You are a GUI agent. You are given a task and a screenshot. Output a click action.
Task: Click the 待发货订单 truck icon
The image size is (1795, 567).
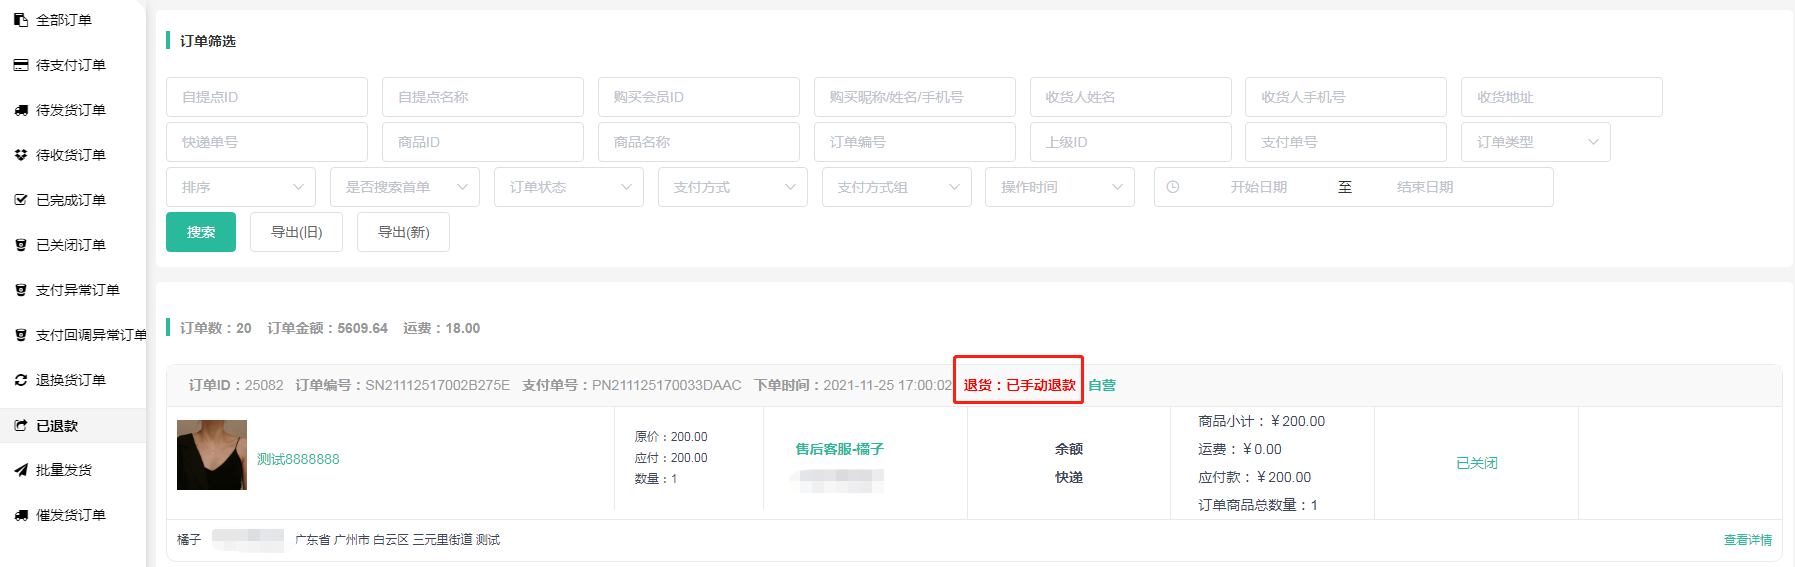(x=21, y=110)
